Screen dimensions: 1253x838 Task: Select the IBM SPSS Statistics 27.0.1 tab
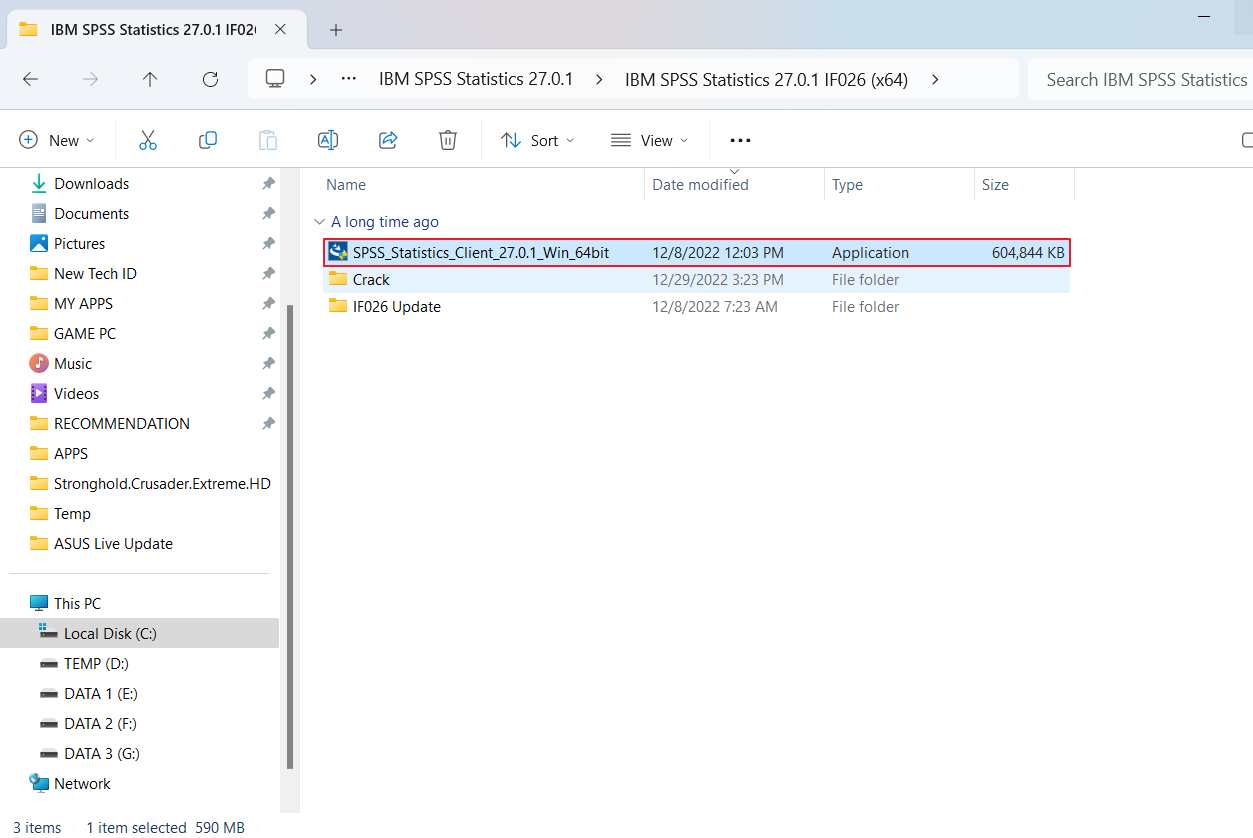click(150, 30)
